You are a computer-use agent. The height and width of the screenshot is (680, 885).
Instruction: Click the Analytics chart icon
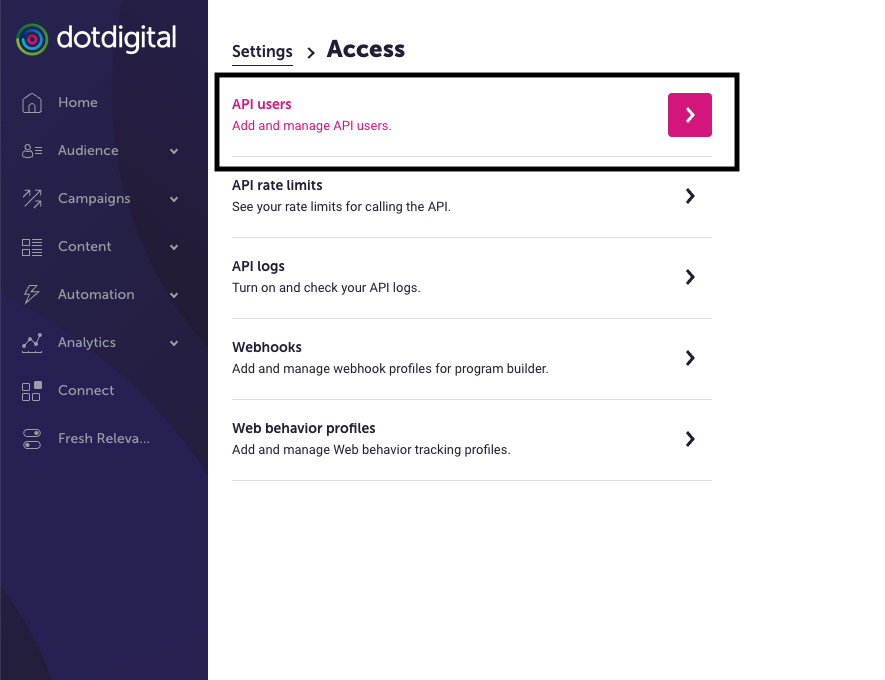(x=32, y=343)
